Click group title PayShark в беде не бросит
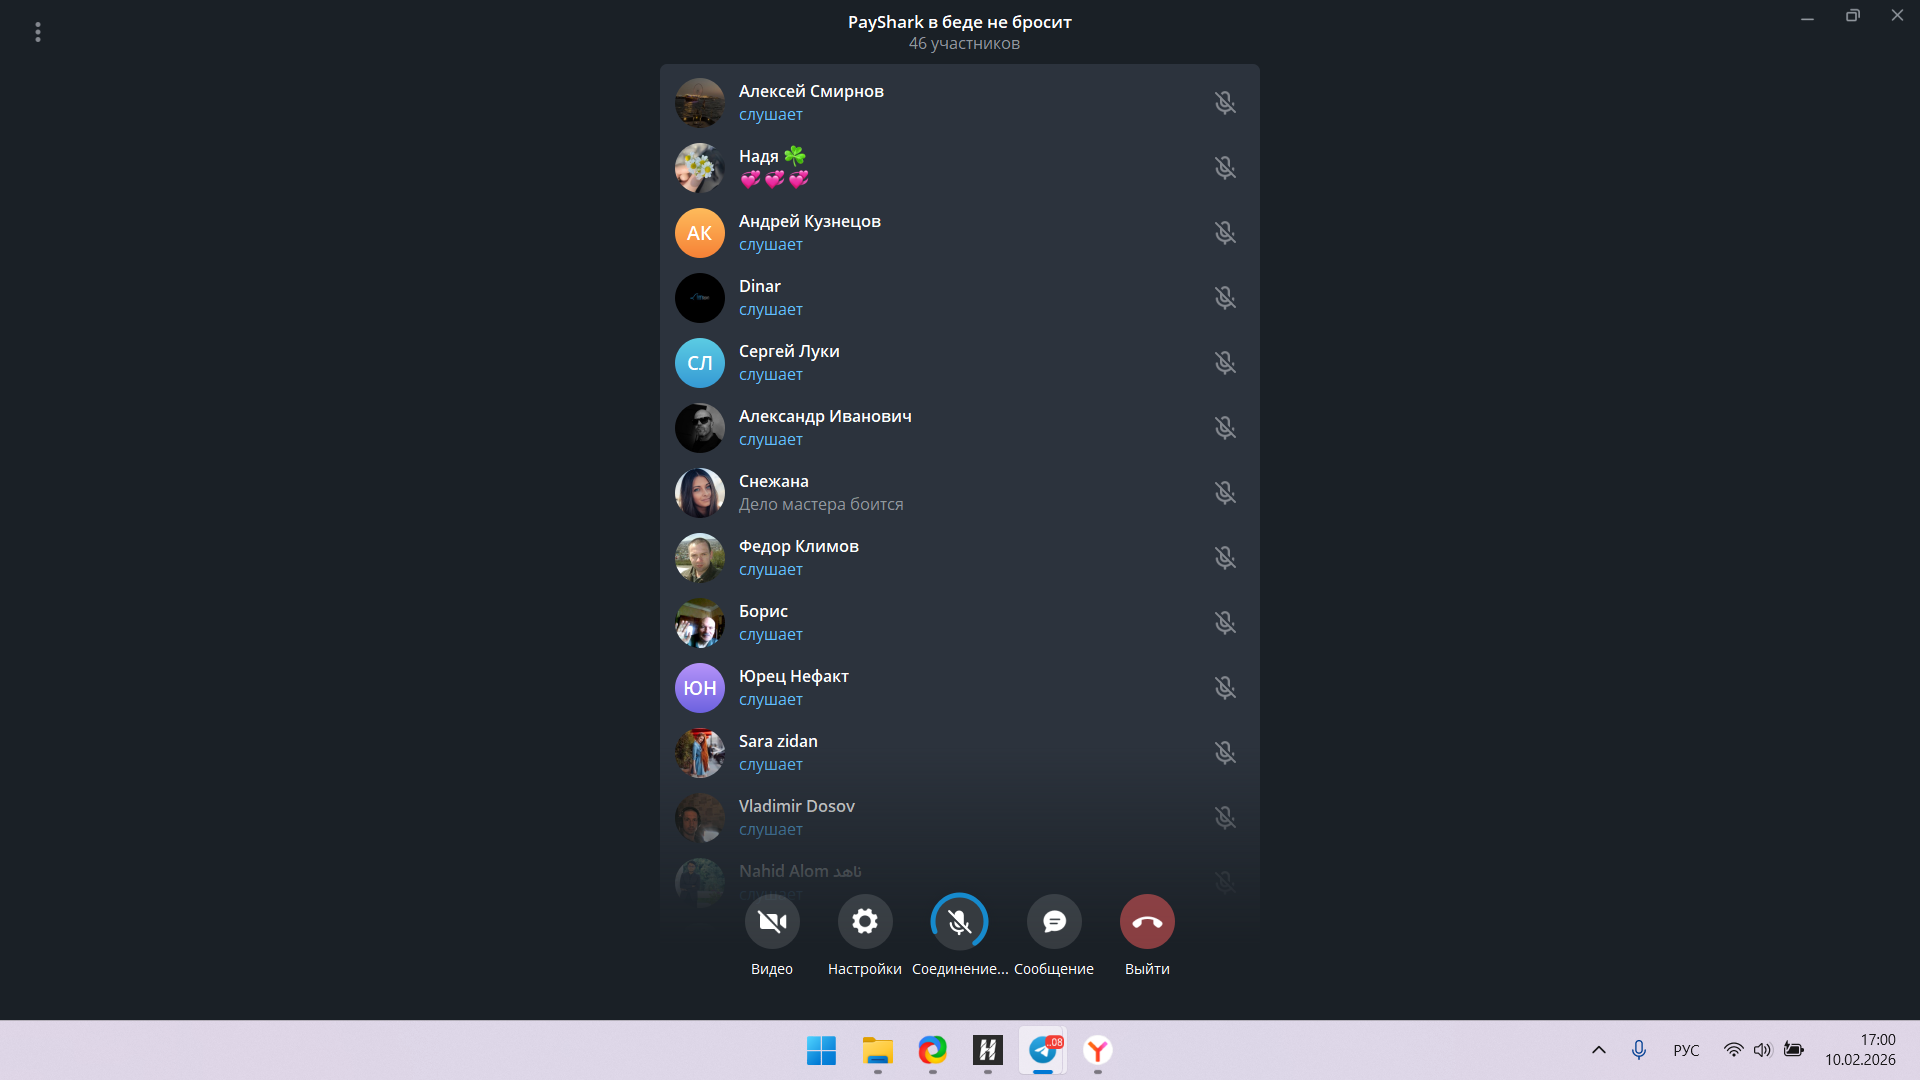The width and height of the screenshot is (1920, 1080). point(959,22)
